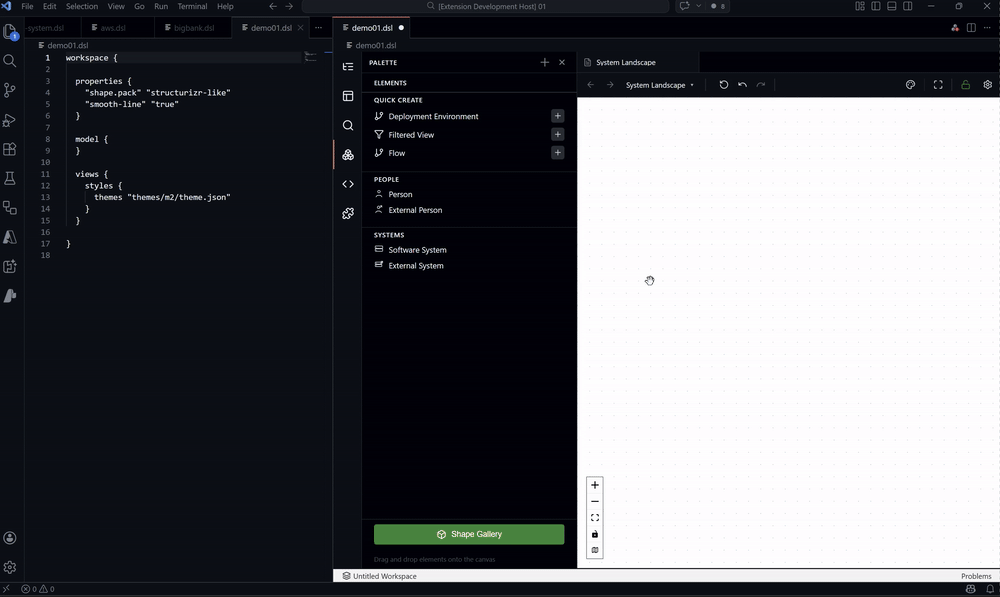Open errors and warnings in status bar
The image size is (1000, 597).
38,589
